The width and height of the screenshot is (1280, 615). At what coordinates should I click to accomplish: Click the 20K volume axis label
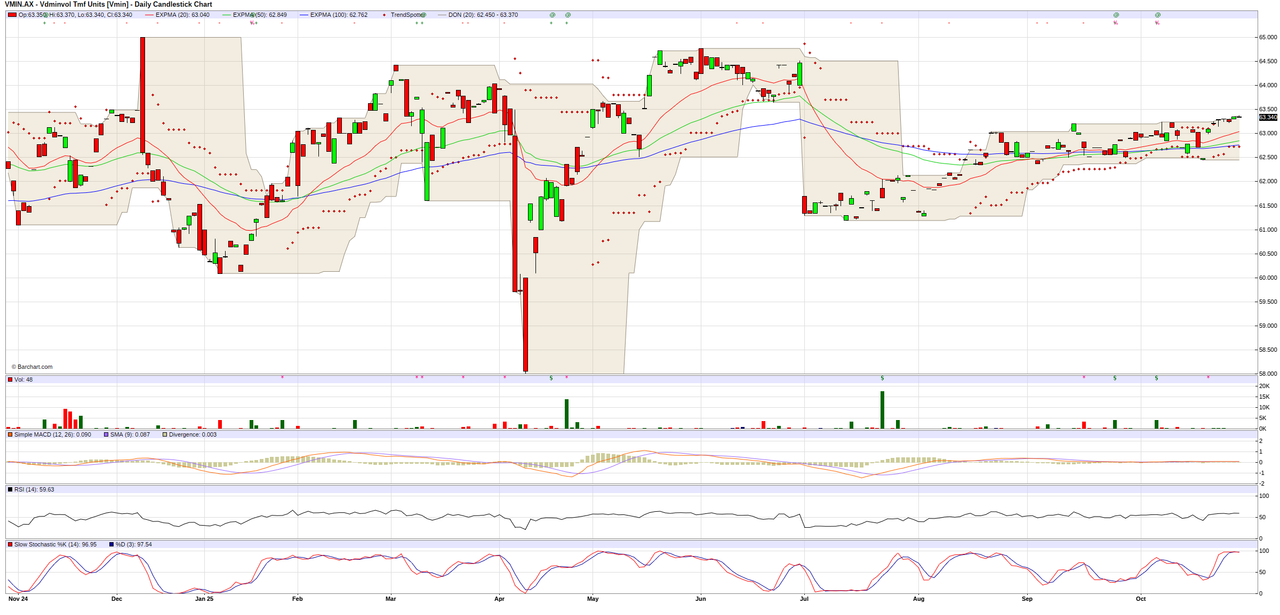(1264, 386)
